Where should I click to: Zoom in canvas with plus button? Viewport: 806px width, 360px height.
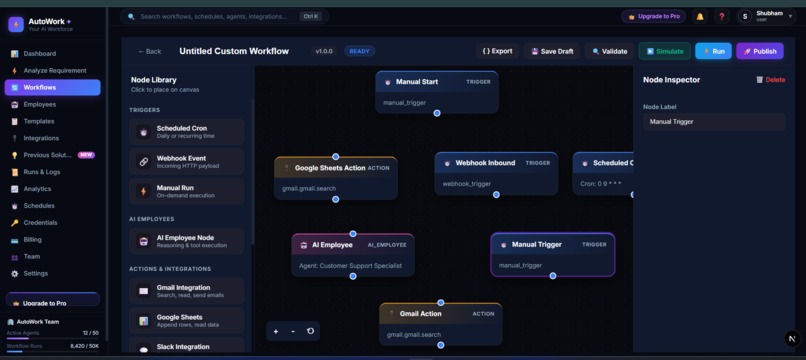point(276,331)
